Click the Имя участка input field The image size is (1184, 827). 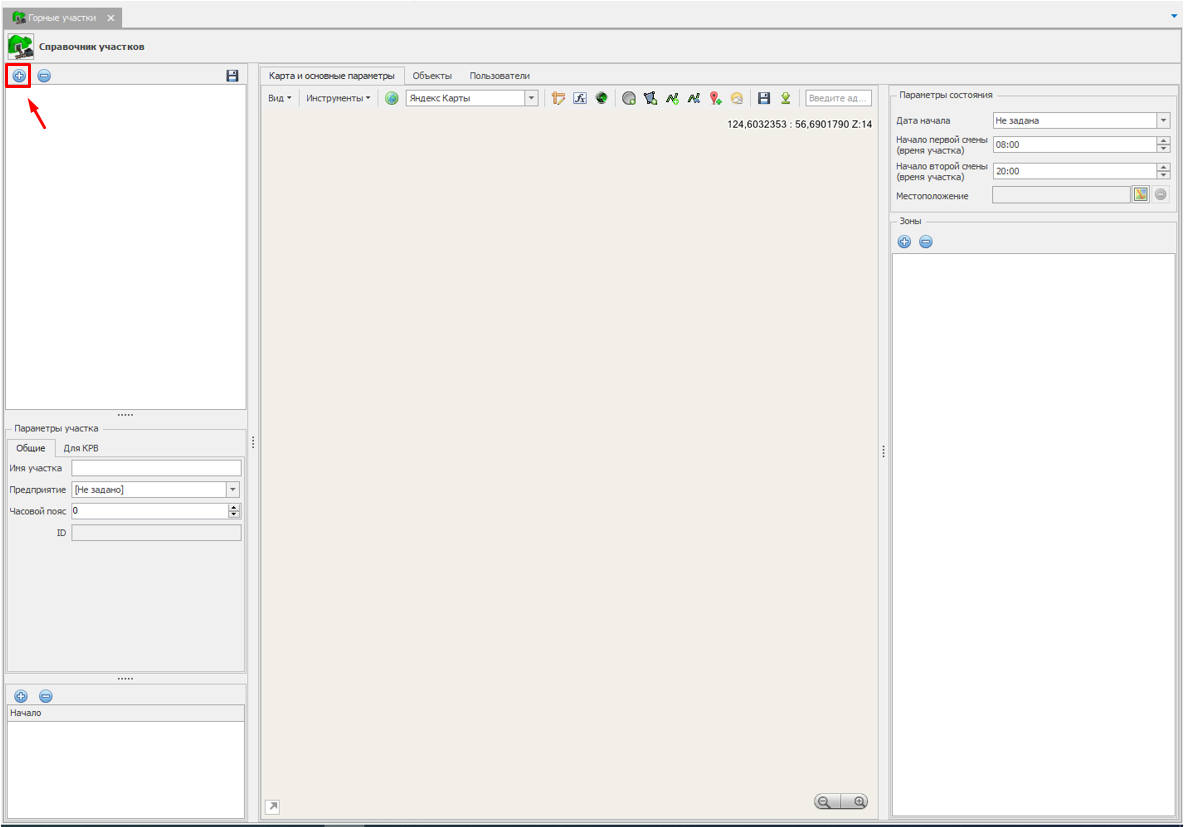click(156, 468)
